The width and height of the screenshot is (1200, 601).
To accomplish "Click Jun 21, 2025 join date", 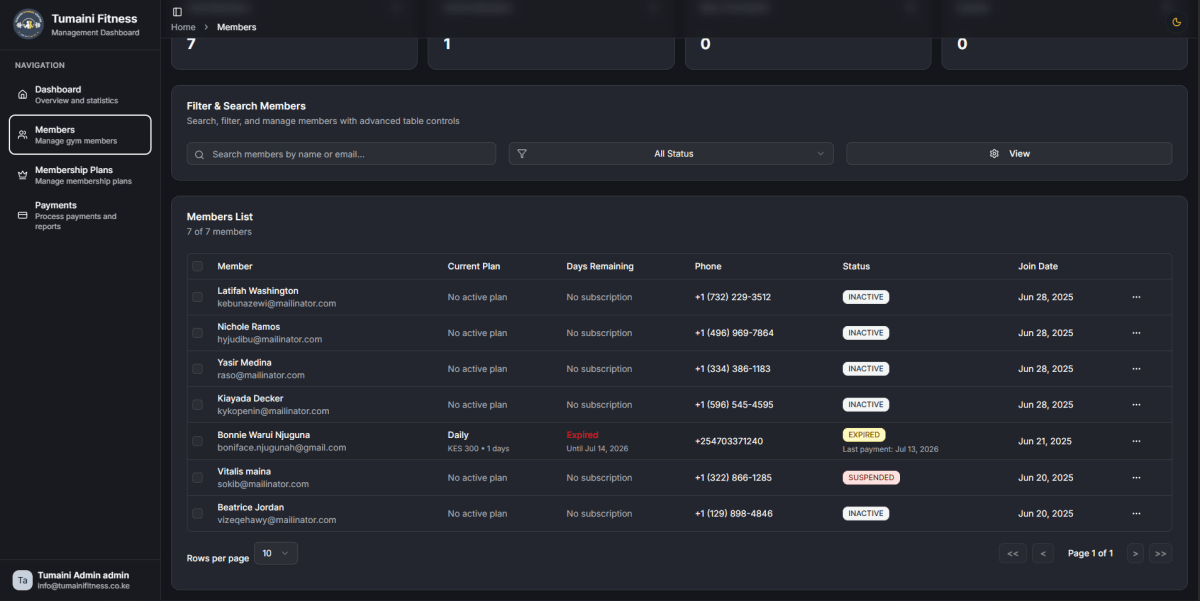I will [x=1045, y=441].
